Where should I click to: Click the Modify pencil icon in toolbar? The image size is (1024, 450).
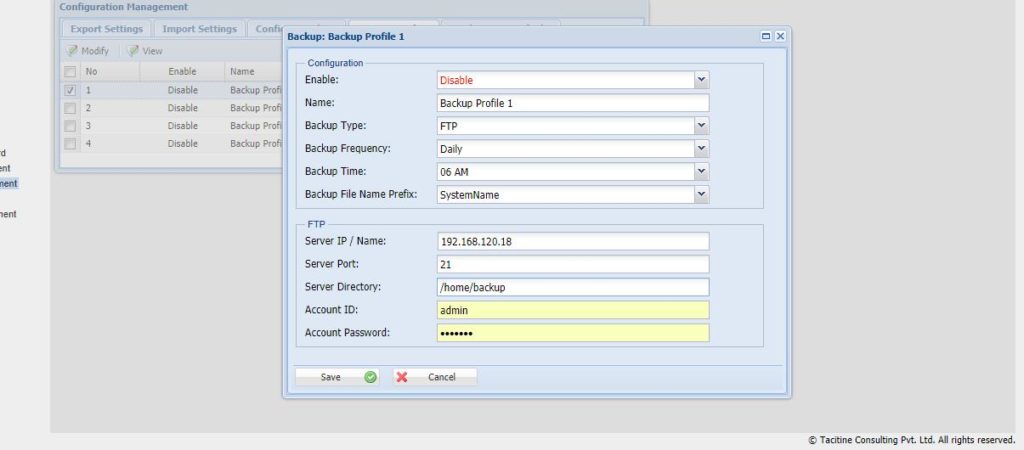pos(72,51)
